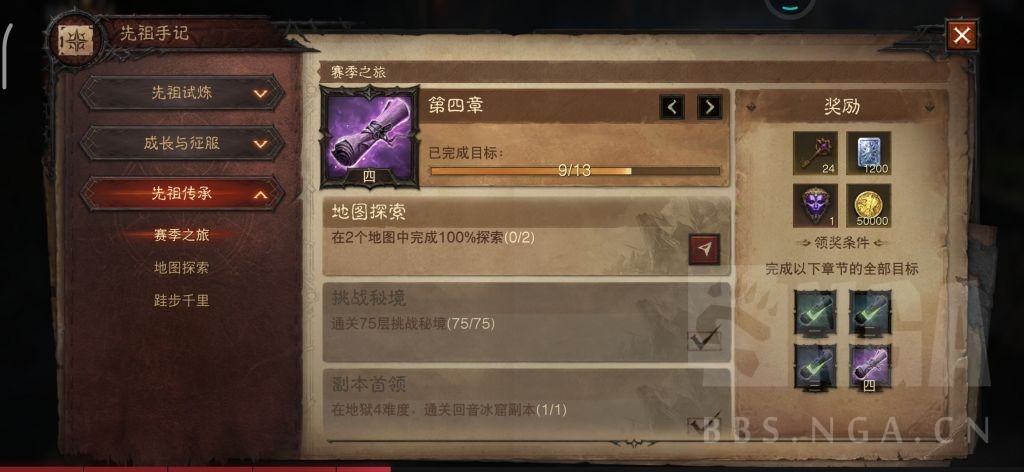Expand the 成长与征服 section

coord(182,143)
